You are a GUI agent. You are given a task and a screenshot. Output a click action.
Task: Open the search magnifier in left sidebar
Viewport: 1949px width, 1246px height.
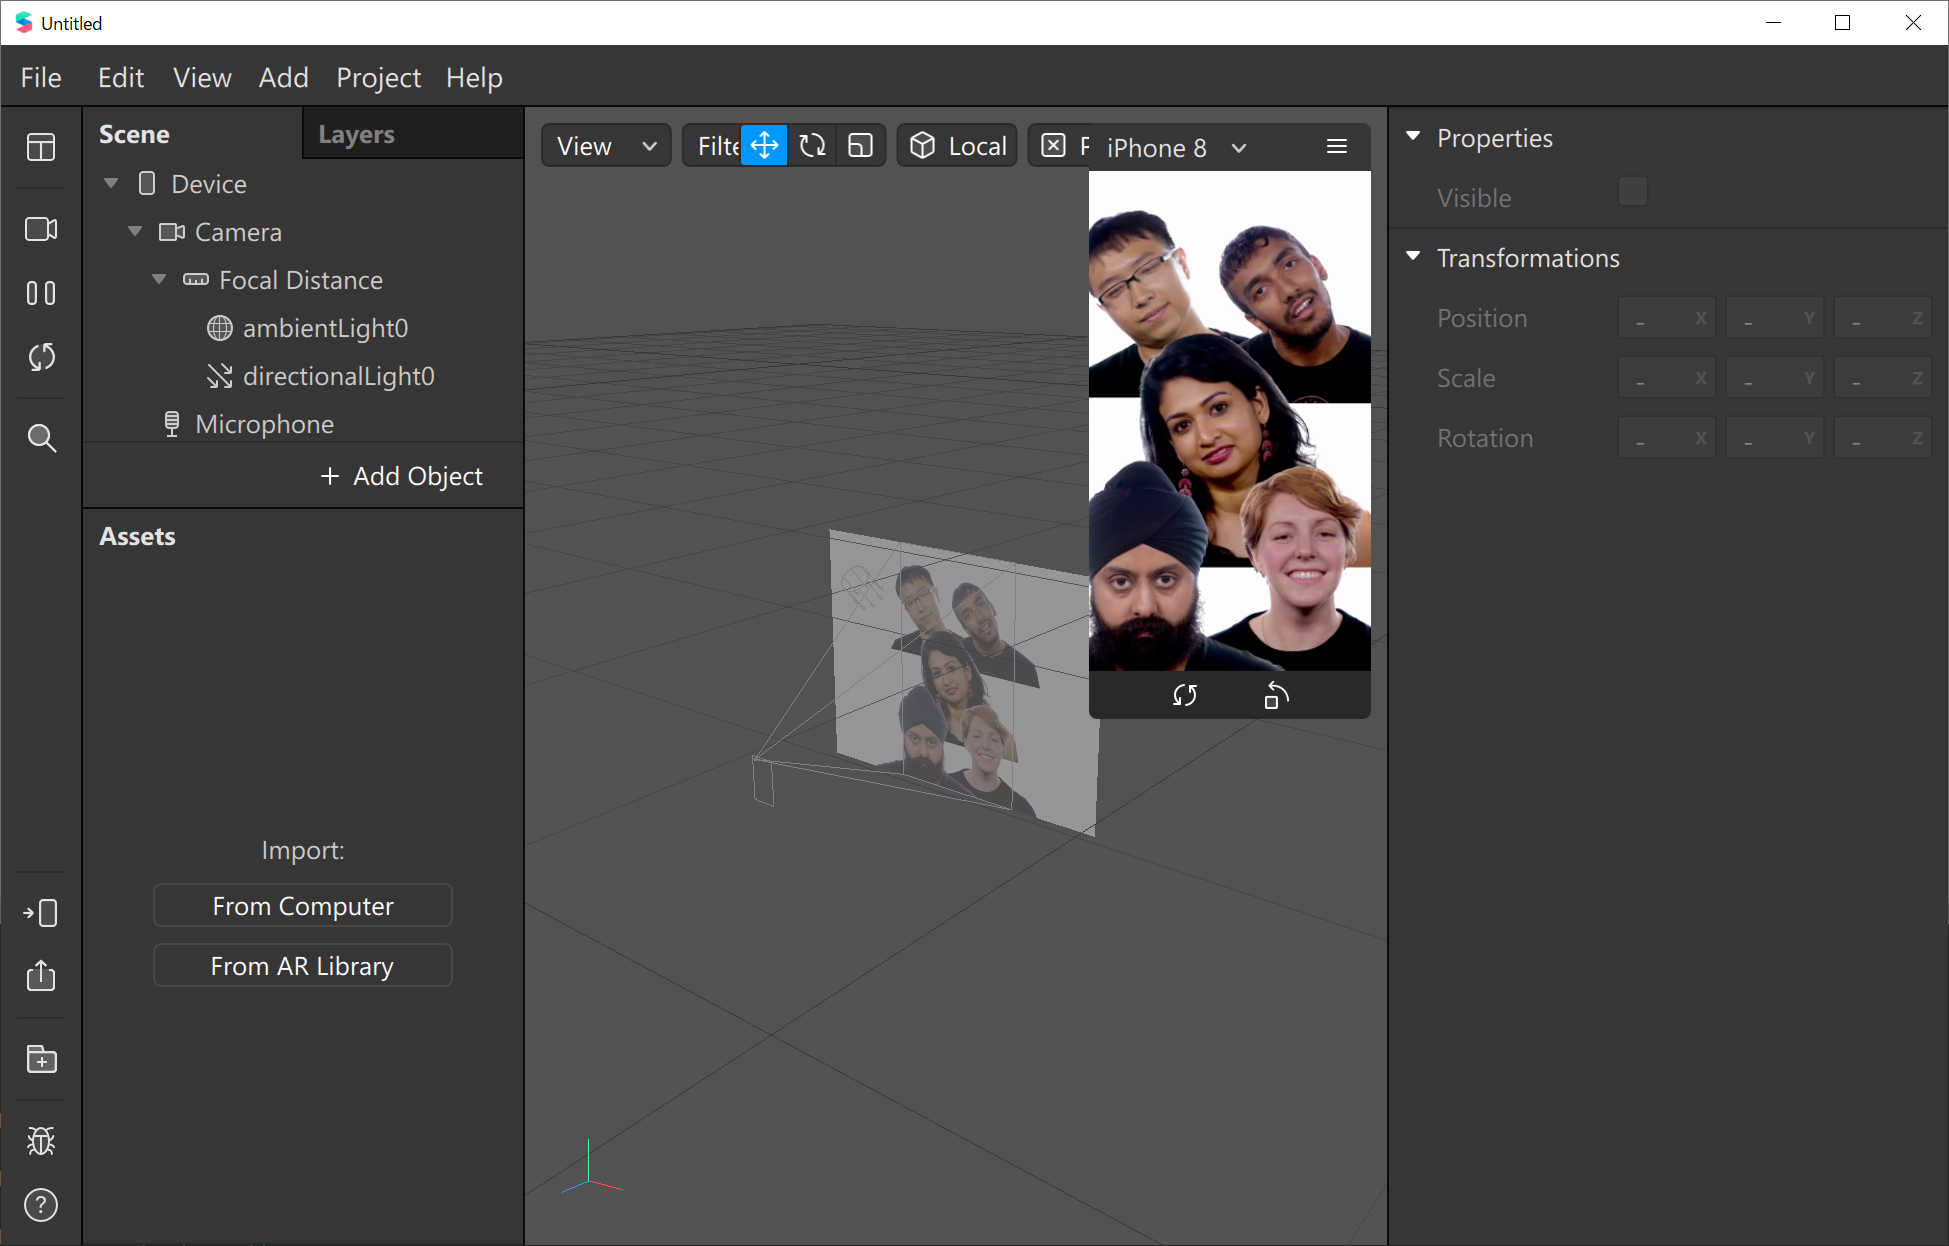(41, 438)
